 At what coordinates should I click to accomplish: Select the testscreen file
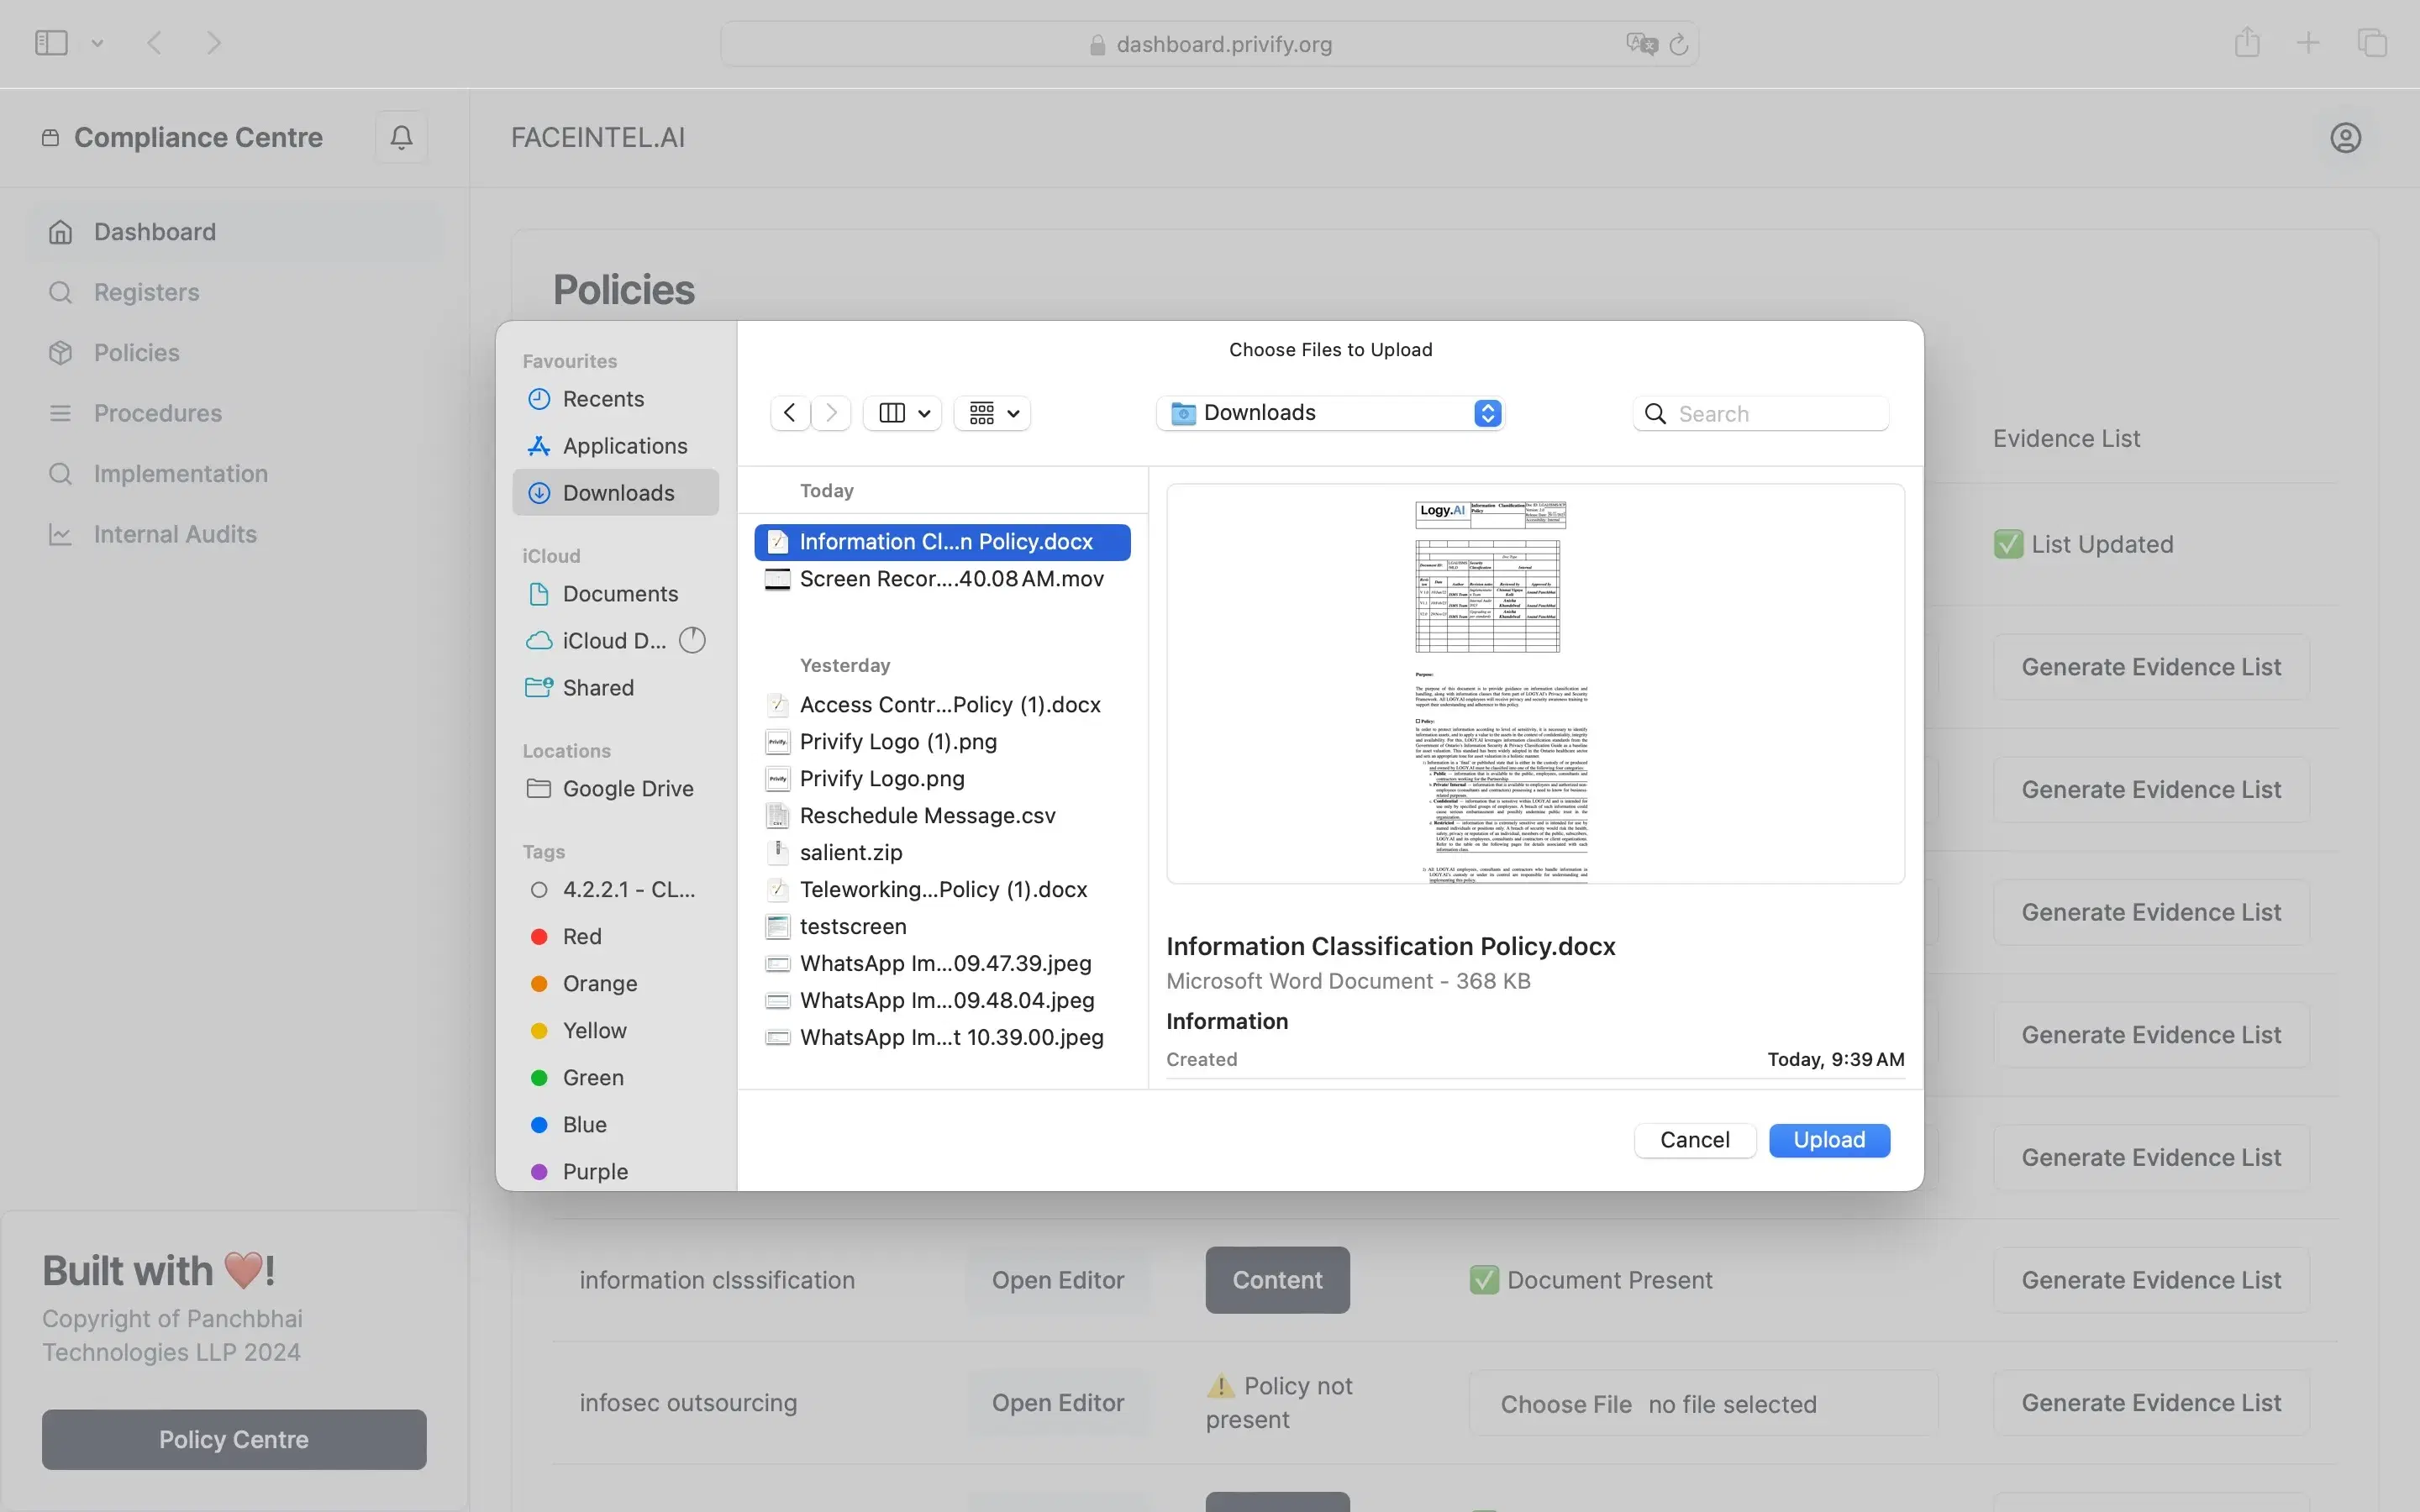[x=942, y=927]
